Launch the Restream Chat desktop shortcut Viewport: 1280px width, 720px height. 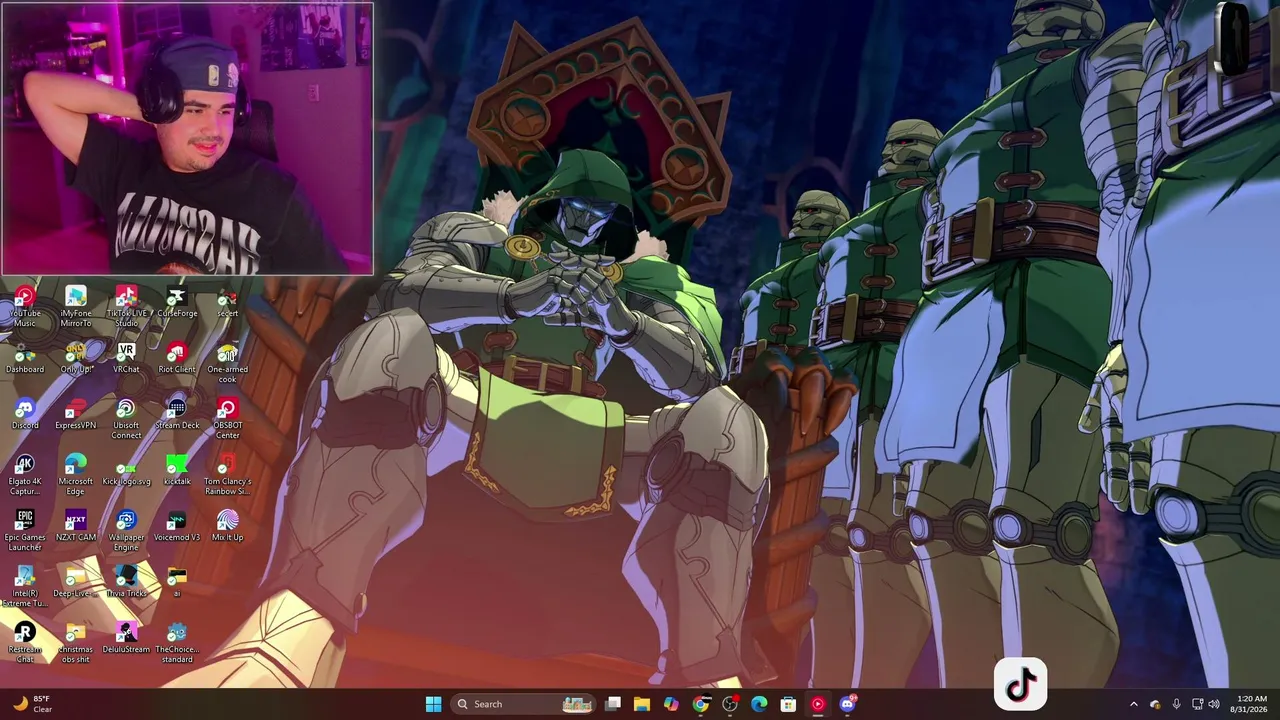25,643
